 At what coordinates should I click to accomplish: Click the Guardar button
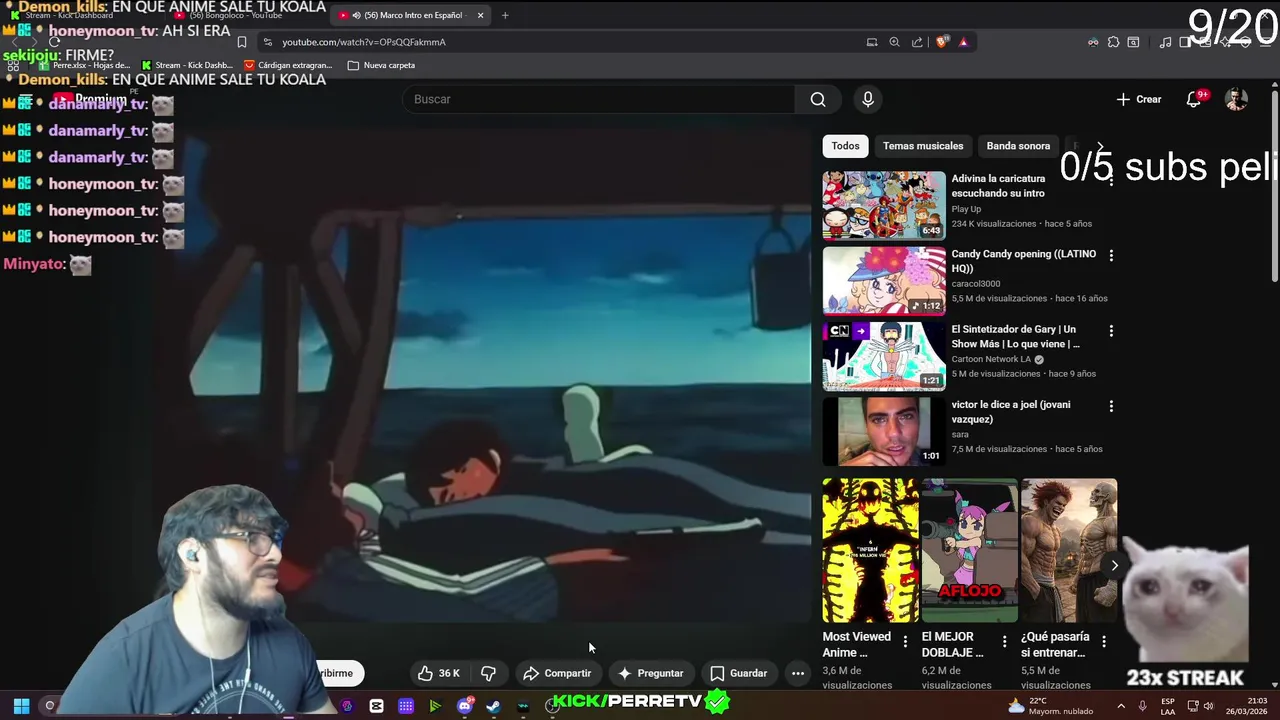pos(738,673)
